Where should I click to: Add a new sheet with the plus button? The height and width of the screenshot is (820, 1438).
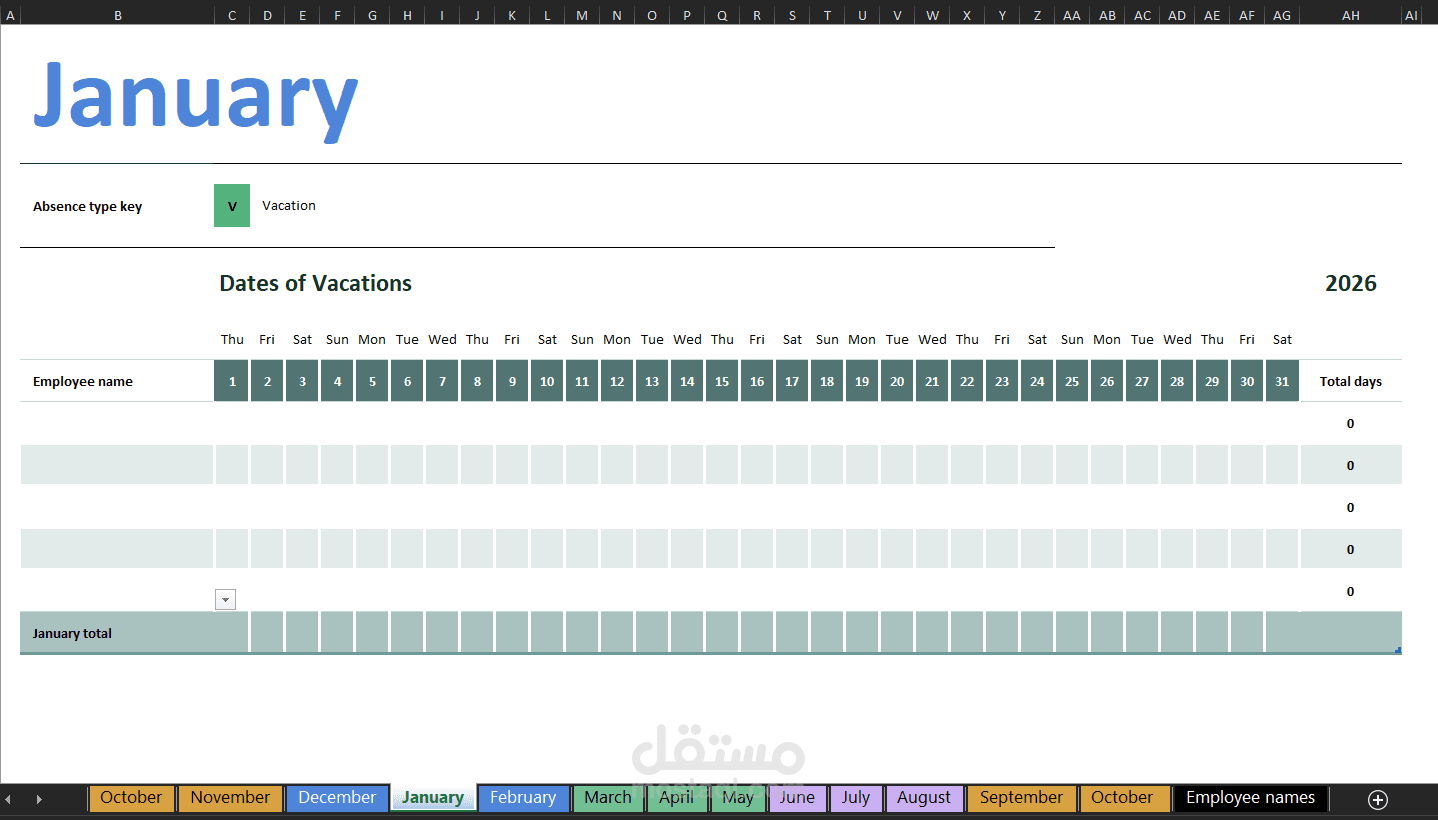[1378, 799]
